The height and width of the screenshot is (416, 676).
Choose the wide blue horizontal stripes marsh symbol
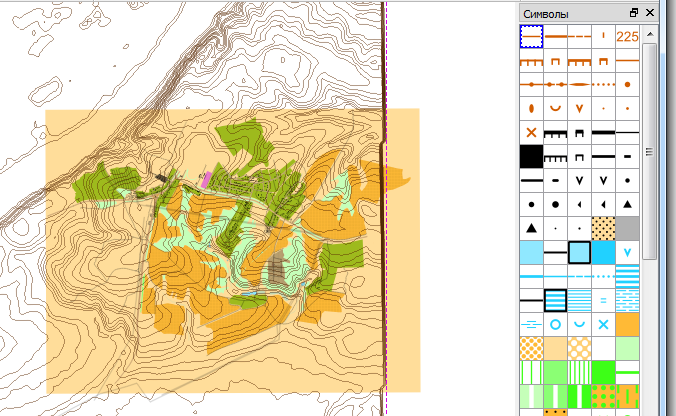click(x=627, y=276)
